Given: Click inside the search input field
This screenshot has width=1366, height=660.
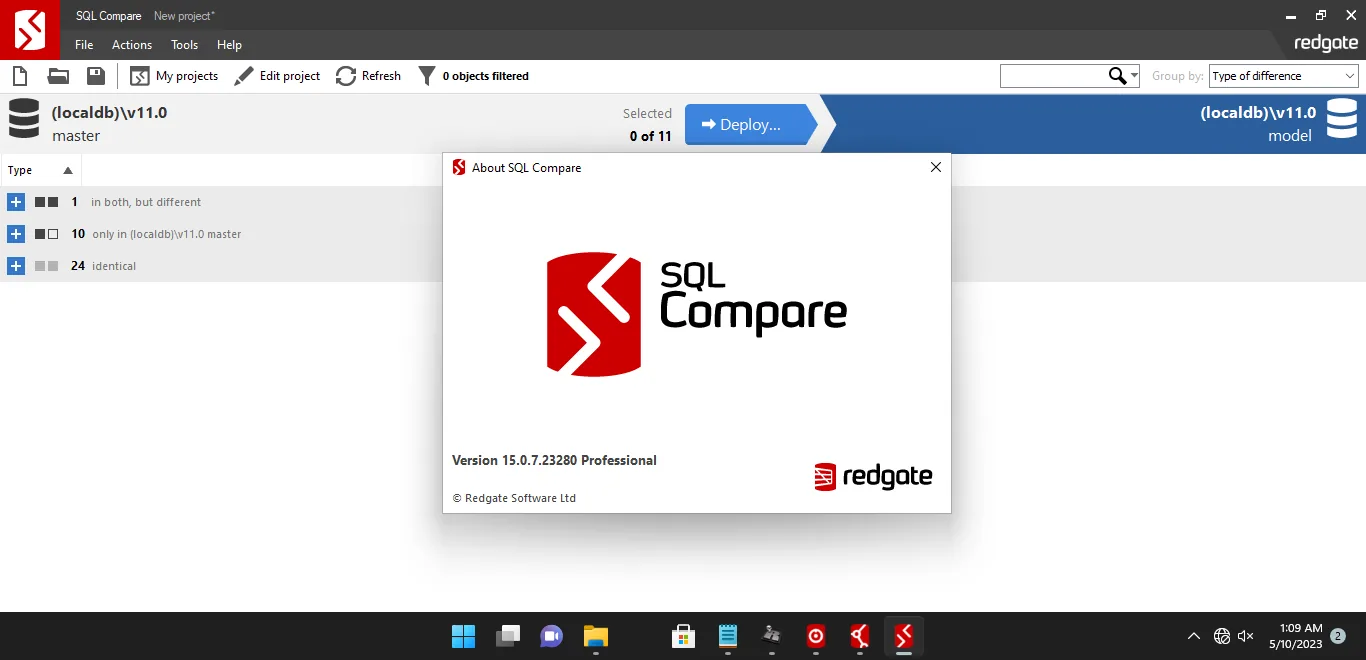Looking at the screenshot, I should coord(1053,76).
